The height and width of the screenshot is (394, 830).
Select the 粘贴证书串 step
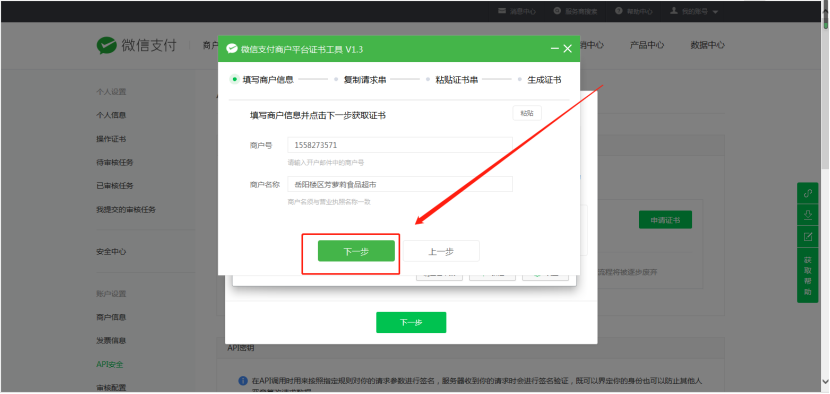click(x=457, y=80)
